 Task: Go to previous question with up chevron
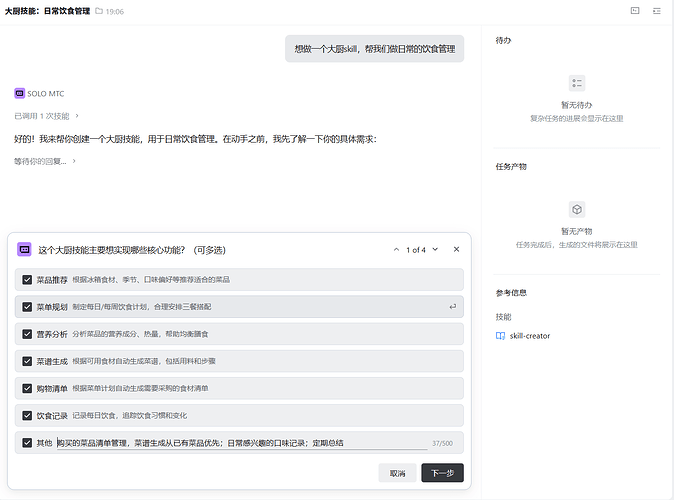(x=396, y=249)
